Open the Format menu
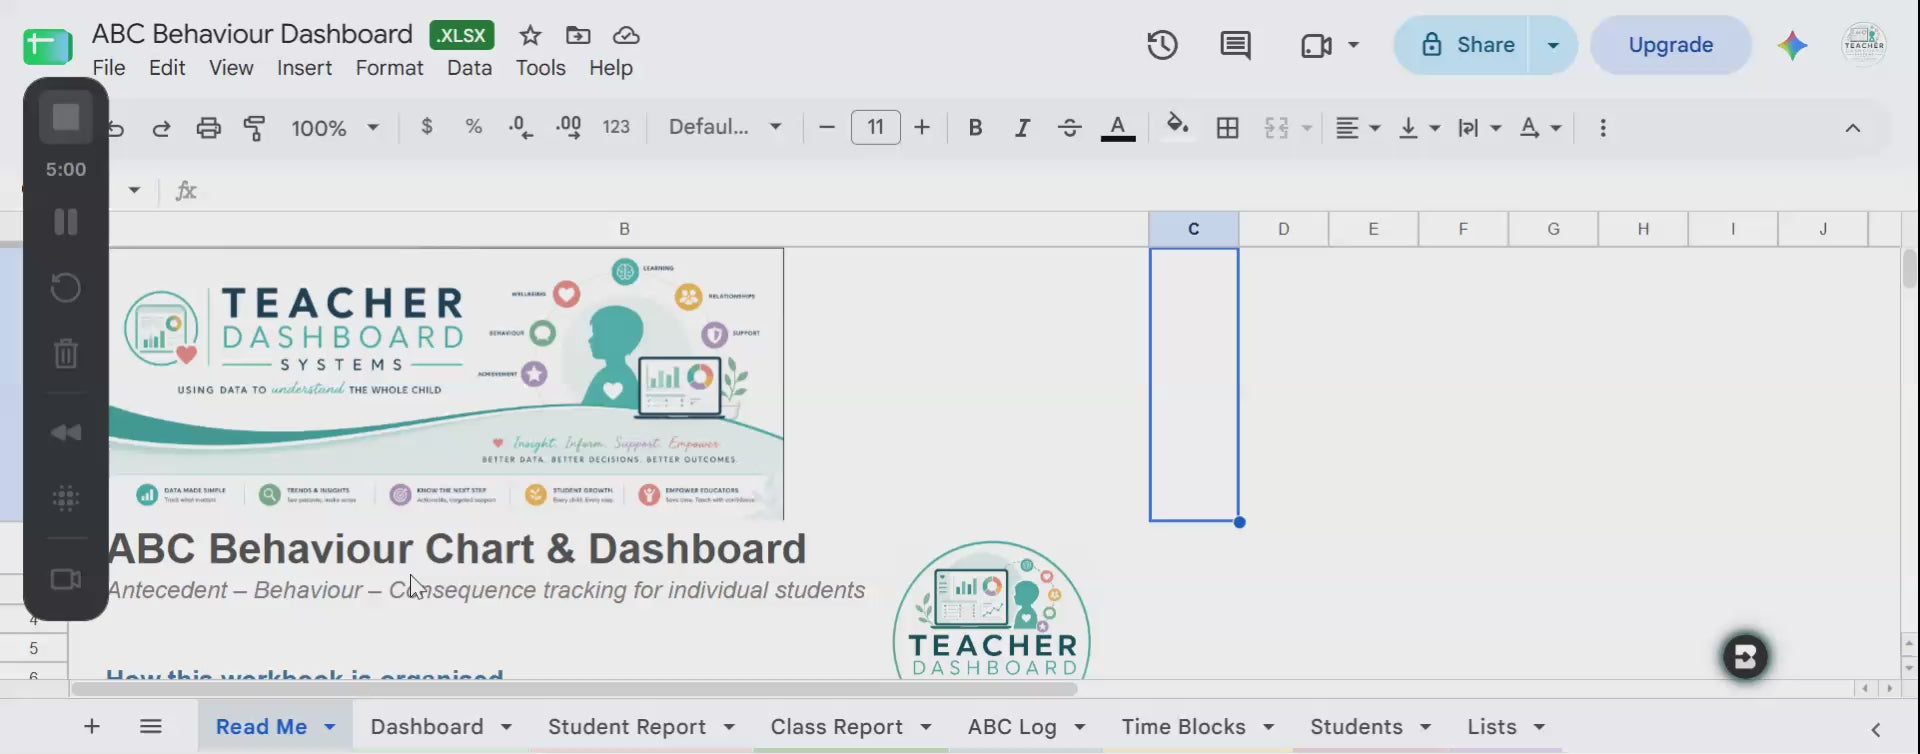The image size is (1920, 754). 389,68
